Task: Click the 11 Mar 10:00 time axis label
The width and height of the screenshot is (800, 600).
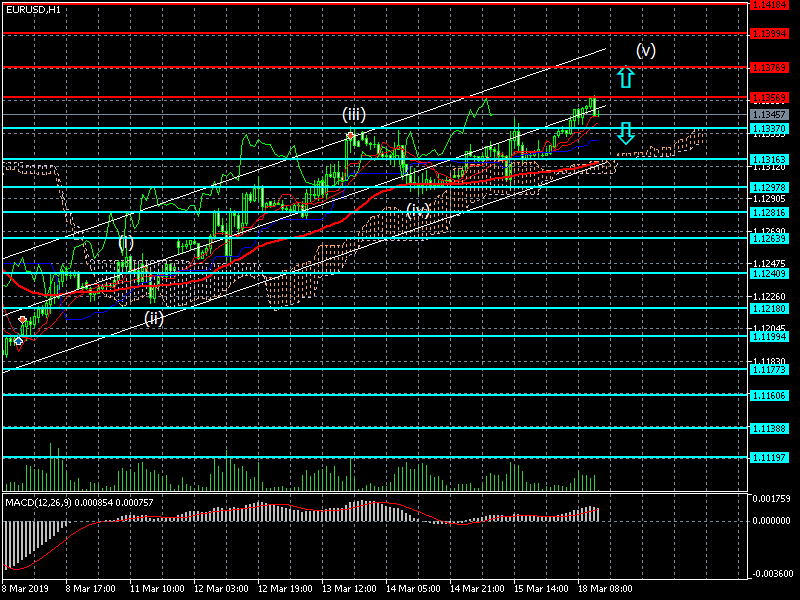Action: click(x=157, y=589)
